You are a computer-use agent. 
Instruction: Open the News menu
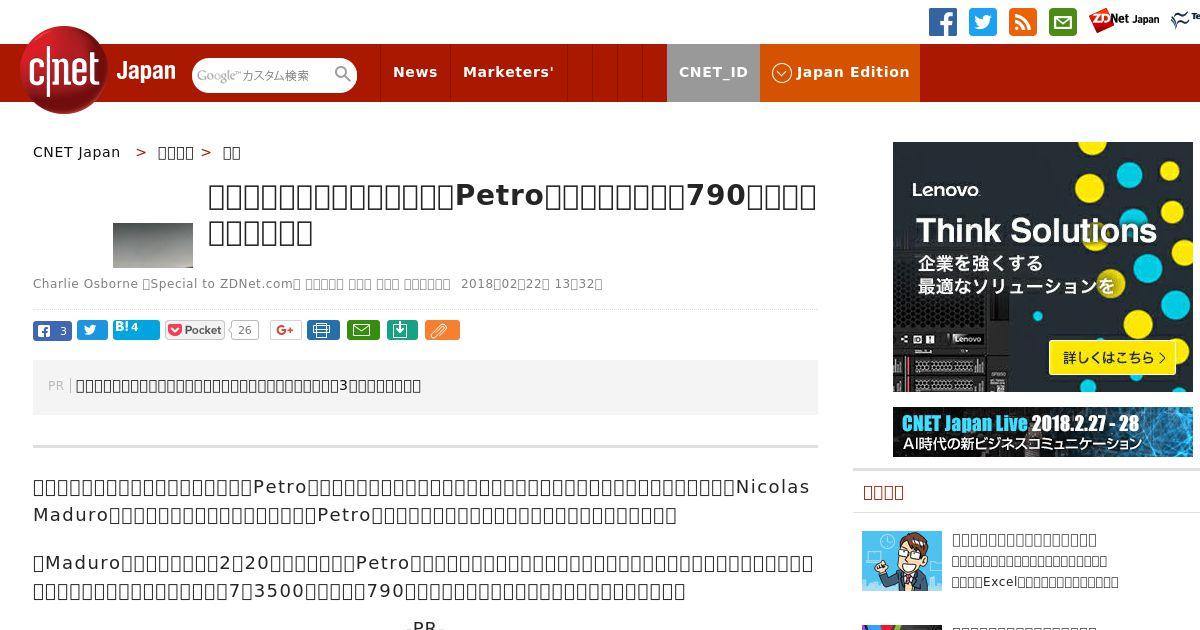[x=415, y=72]
